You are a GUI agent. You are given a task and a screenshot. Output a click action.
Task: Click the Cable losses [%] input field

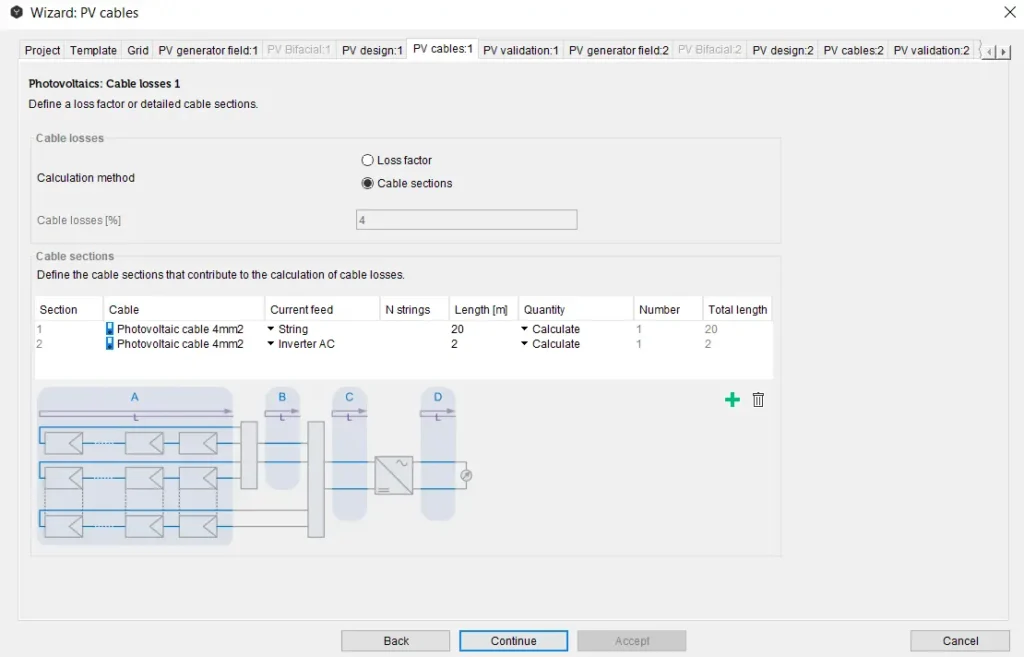[466, 220]
